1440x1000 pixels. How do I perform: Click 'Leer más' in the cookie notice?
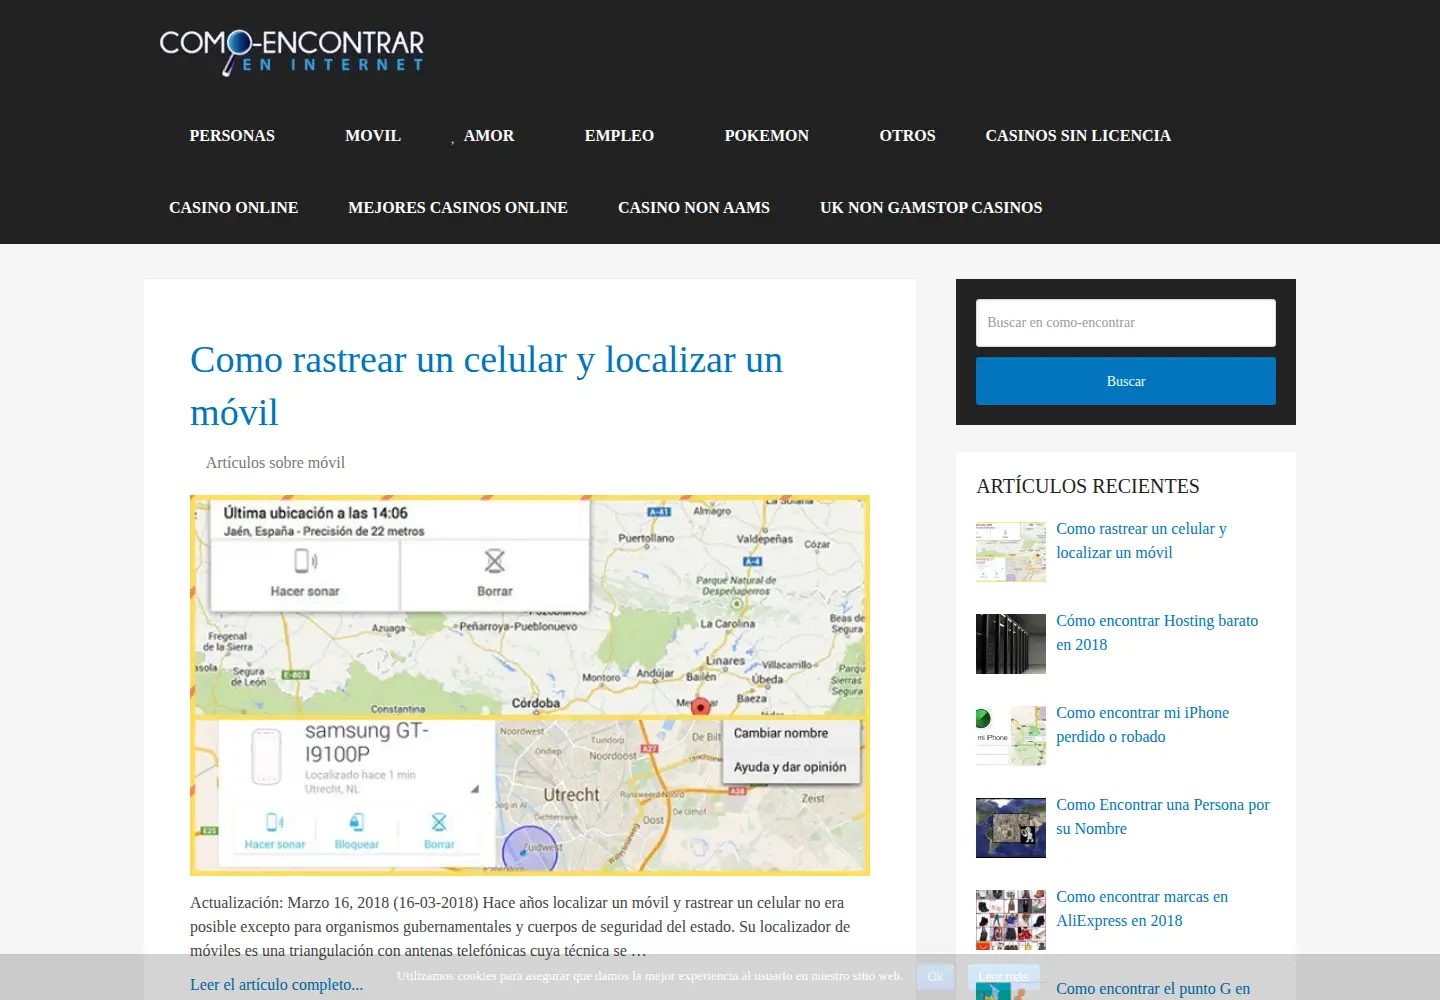point(1003,977)
